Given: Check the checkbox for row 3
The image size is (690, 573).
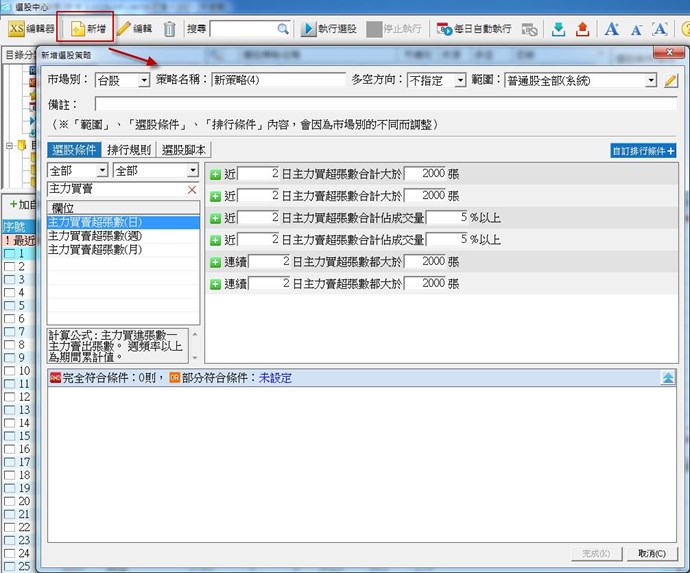Looking at the screenshot, I should click(10, 280).
